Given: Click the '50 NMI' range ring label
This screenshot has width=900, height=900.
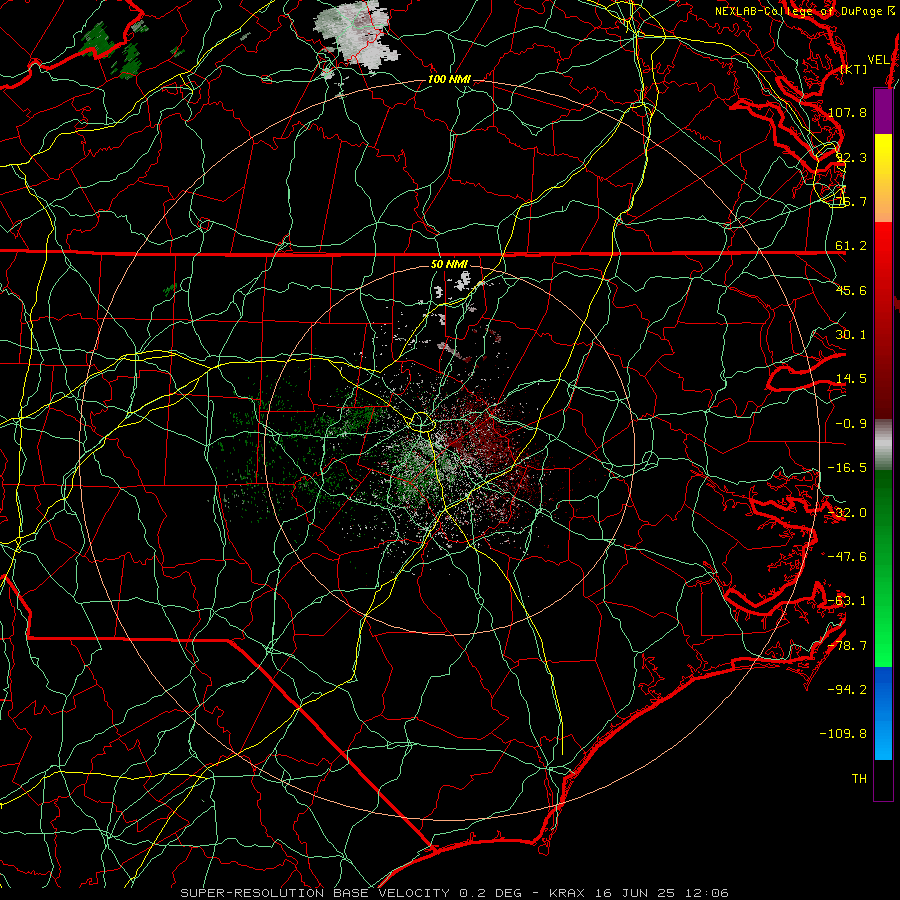Looking at the screenshot, I should pyautogui.click(x=449, y=264).
